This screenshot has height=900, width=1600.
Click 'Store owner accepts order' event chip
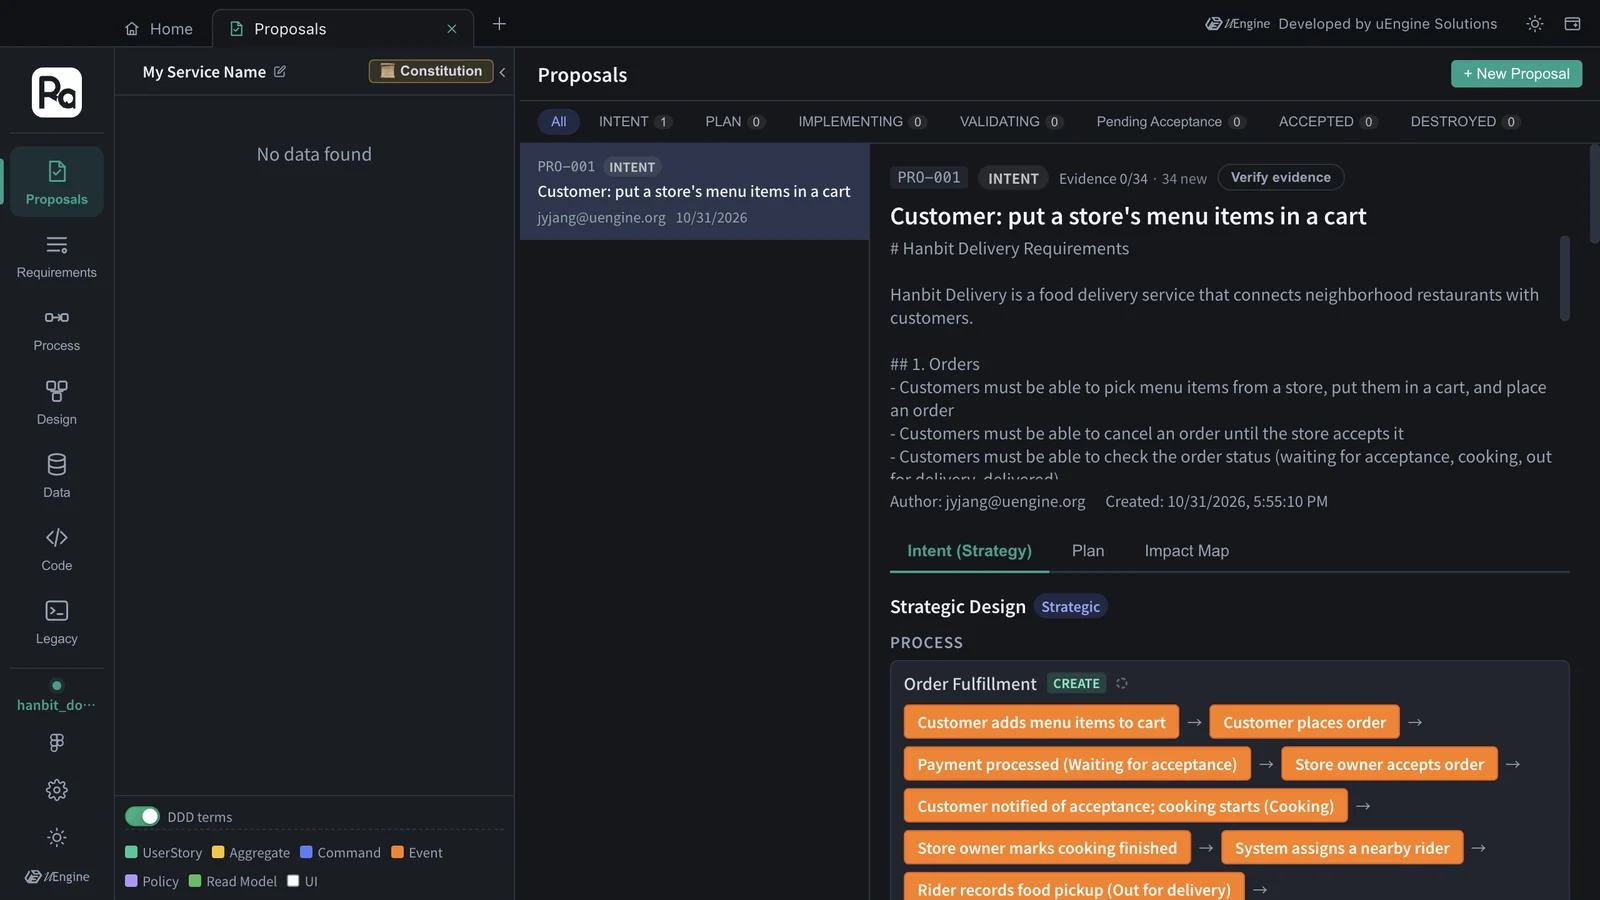pos(1389,764)
